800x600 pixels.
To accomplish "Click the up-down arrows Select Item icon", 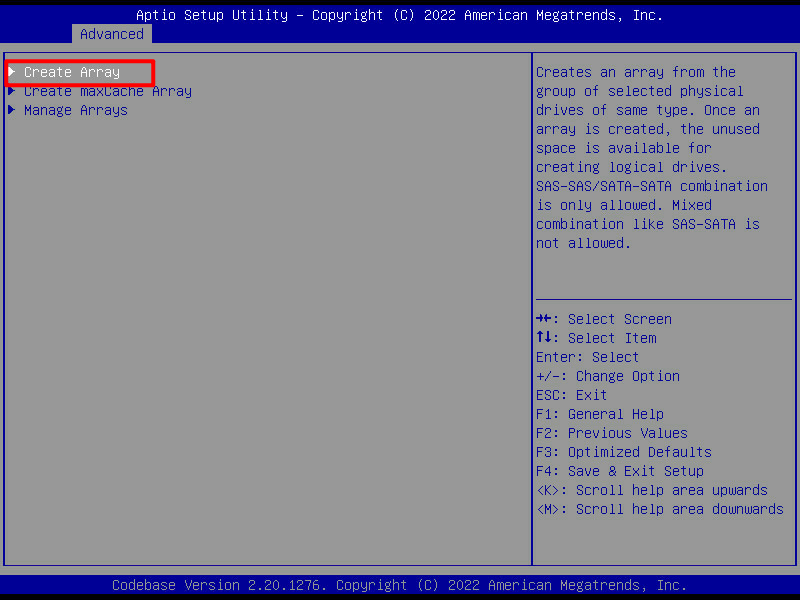I will [x=545, y=338].
